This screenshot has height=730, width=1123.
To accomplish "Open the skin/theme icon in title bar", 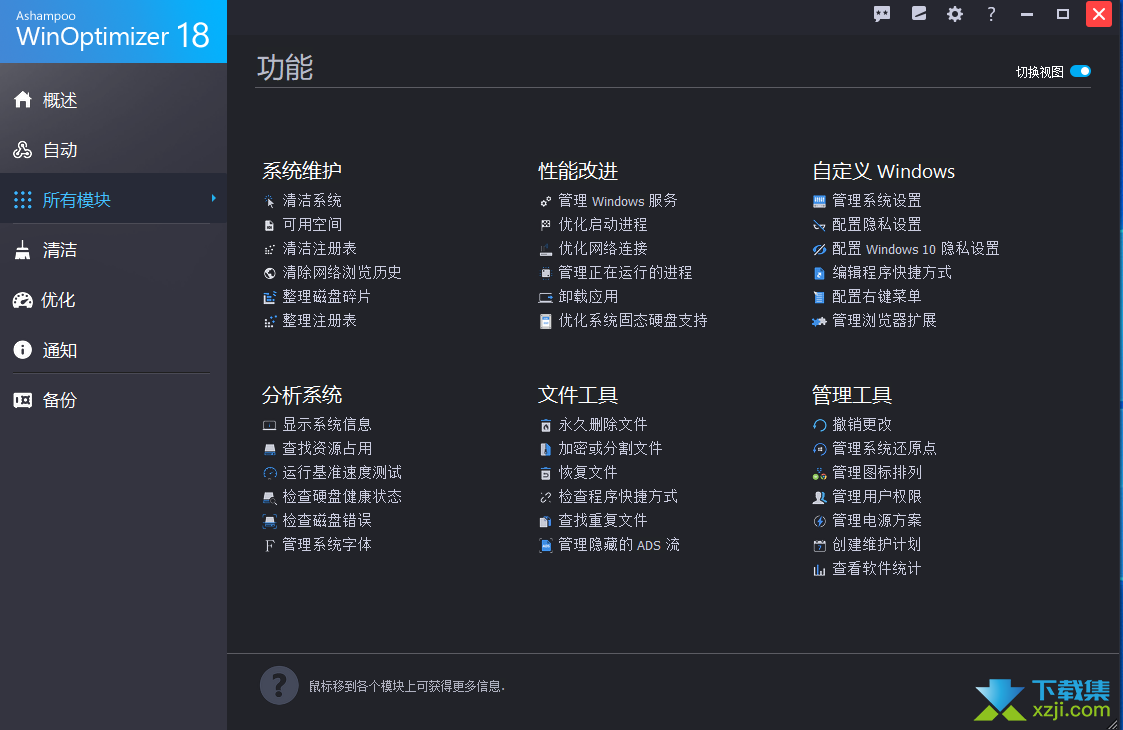I will pos(919,14).
